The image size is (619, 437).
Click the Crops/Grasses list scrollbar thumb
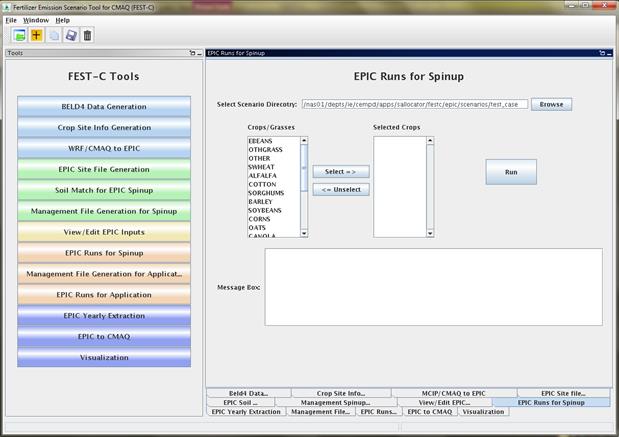click(x=304, y=168)
